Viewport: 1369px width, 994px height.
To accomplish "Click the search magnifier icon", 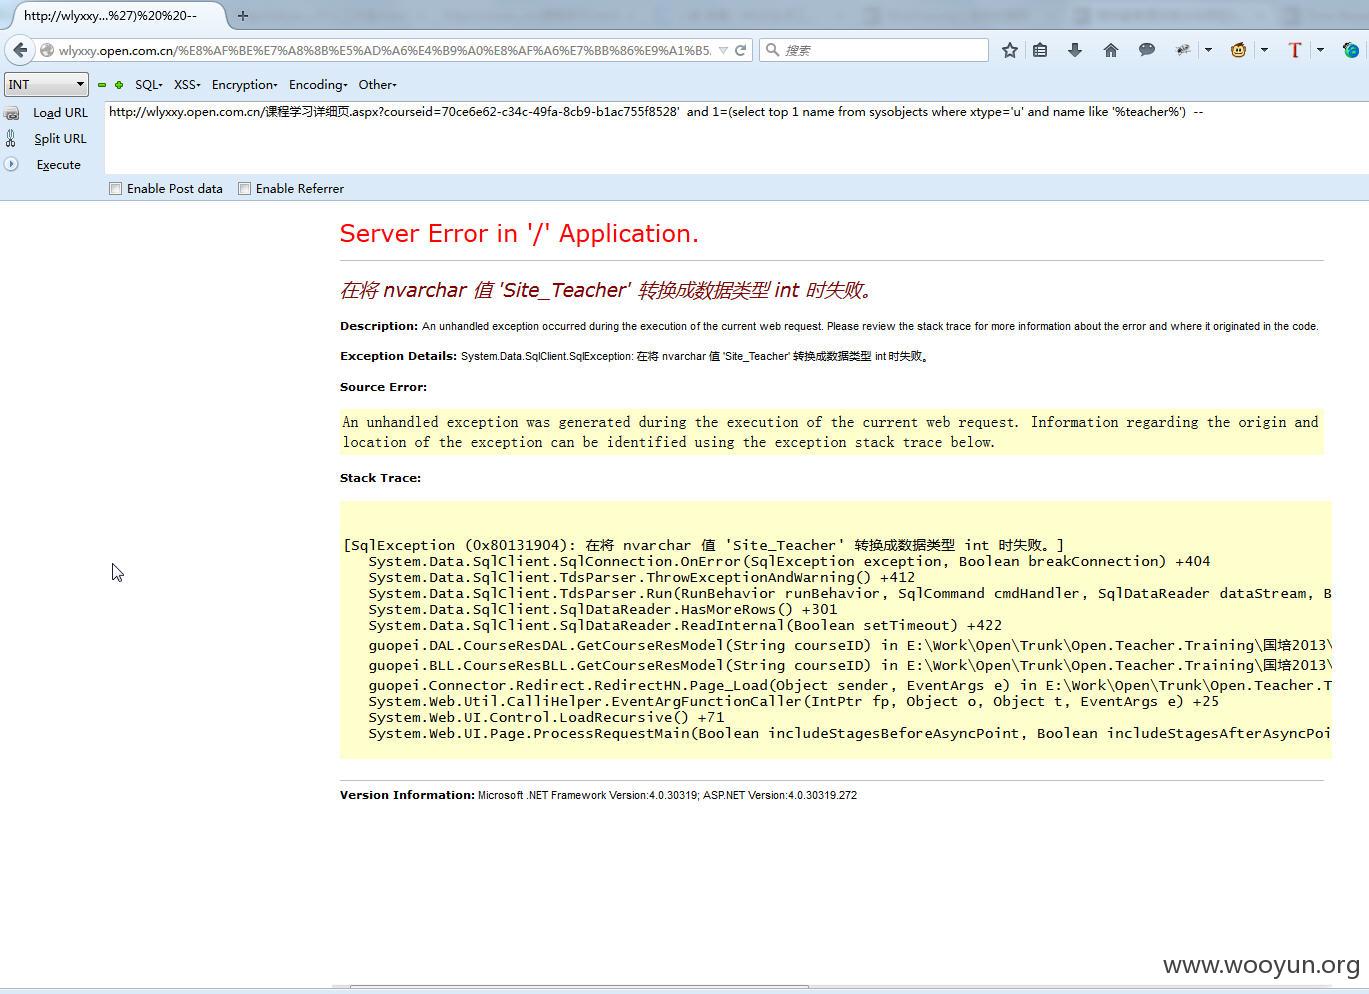I will (x=772, y=50).
